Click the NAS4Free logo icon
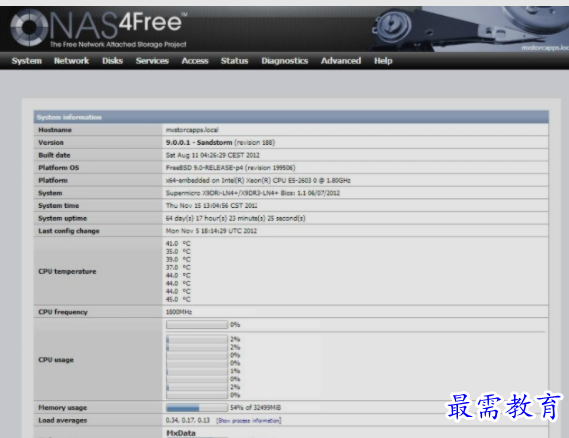The image size is (569, 438). [x=29, y=27]
